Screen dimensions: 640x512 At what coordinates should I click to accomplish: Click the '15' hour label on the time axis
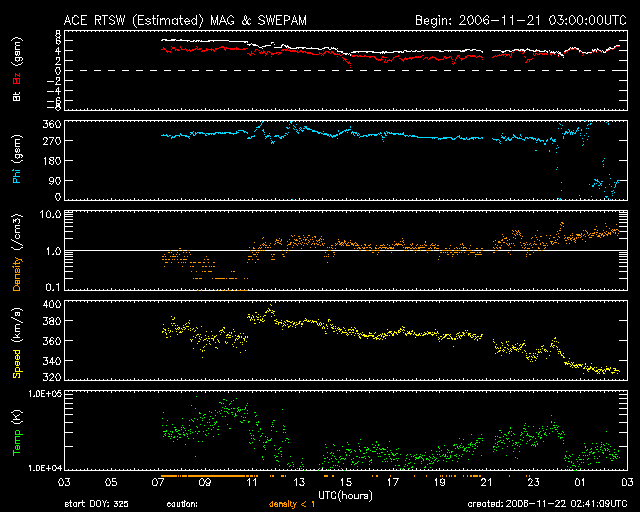(346, 483)
